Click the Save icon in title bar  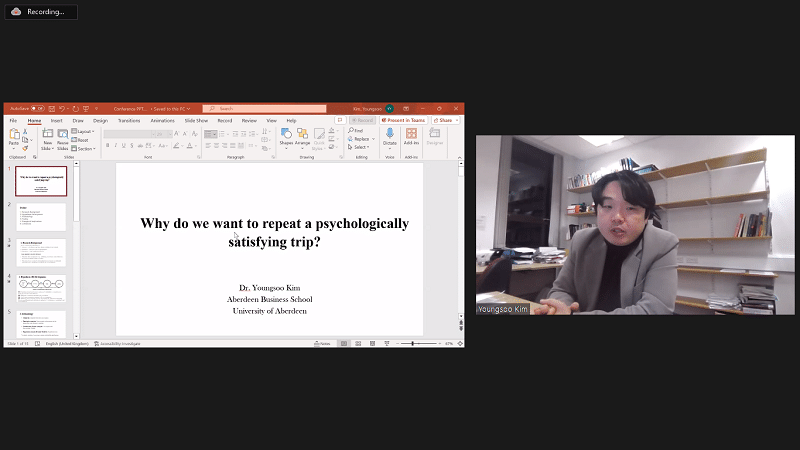pyautogui.click(x=50, y=108)
